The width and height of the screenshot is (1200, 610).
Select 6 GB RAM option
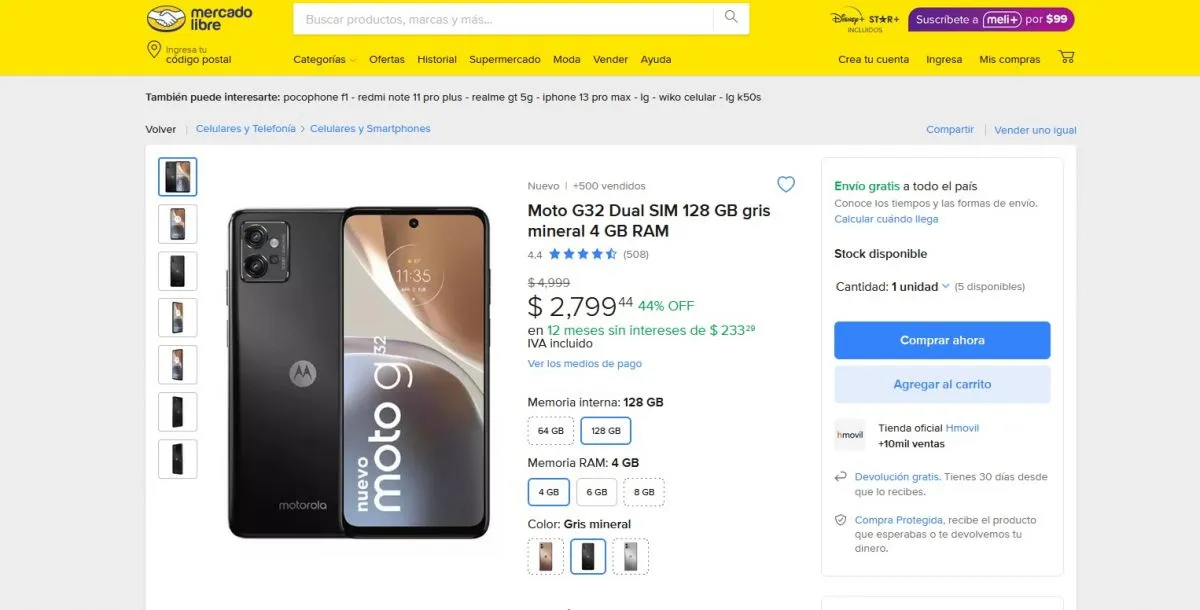click(597, 492)
